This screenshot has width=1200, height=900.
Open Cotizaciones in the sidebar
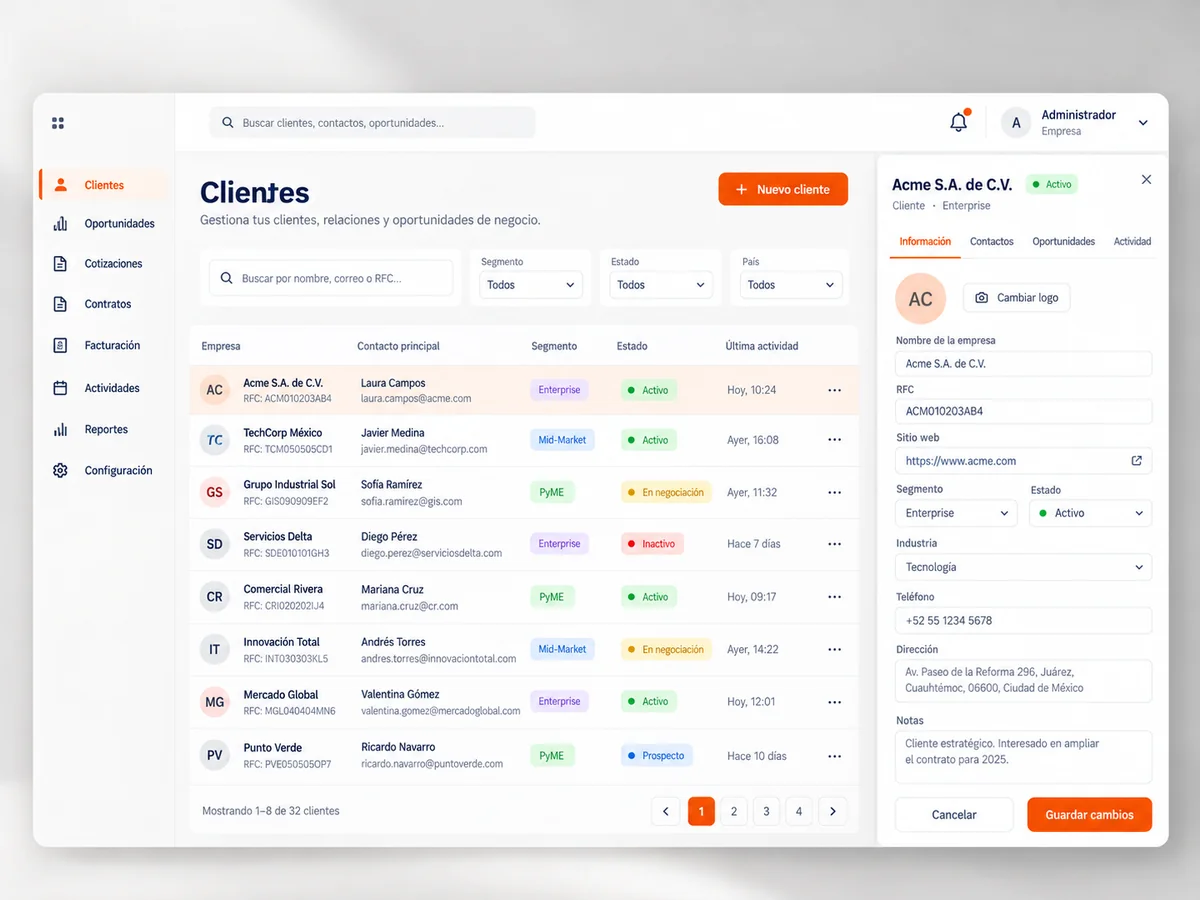[x=105, y=264]
